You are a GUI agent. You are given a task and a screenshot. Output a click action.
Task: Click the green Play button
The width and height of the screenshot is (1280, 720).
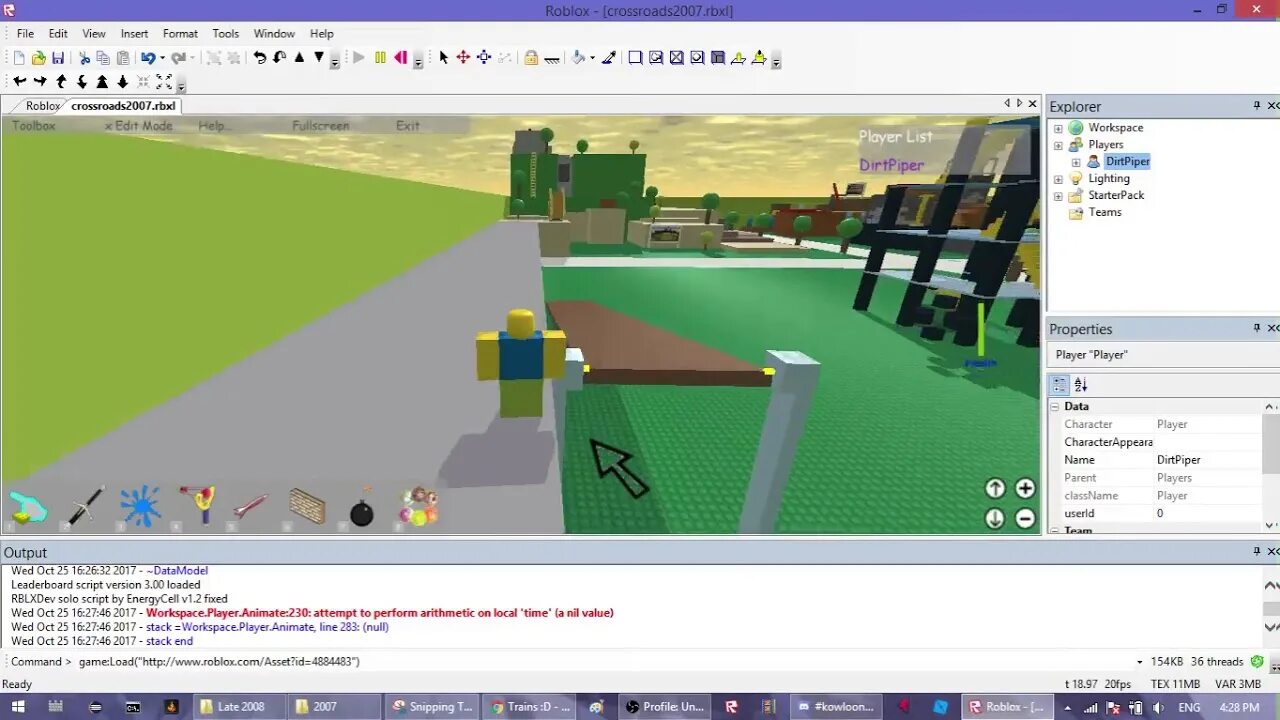359,58
